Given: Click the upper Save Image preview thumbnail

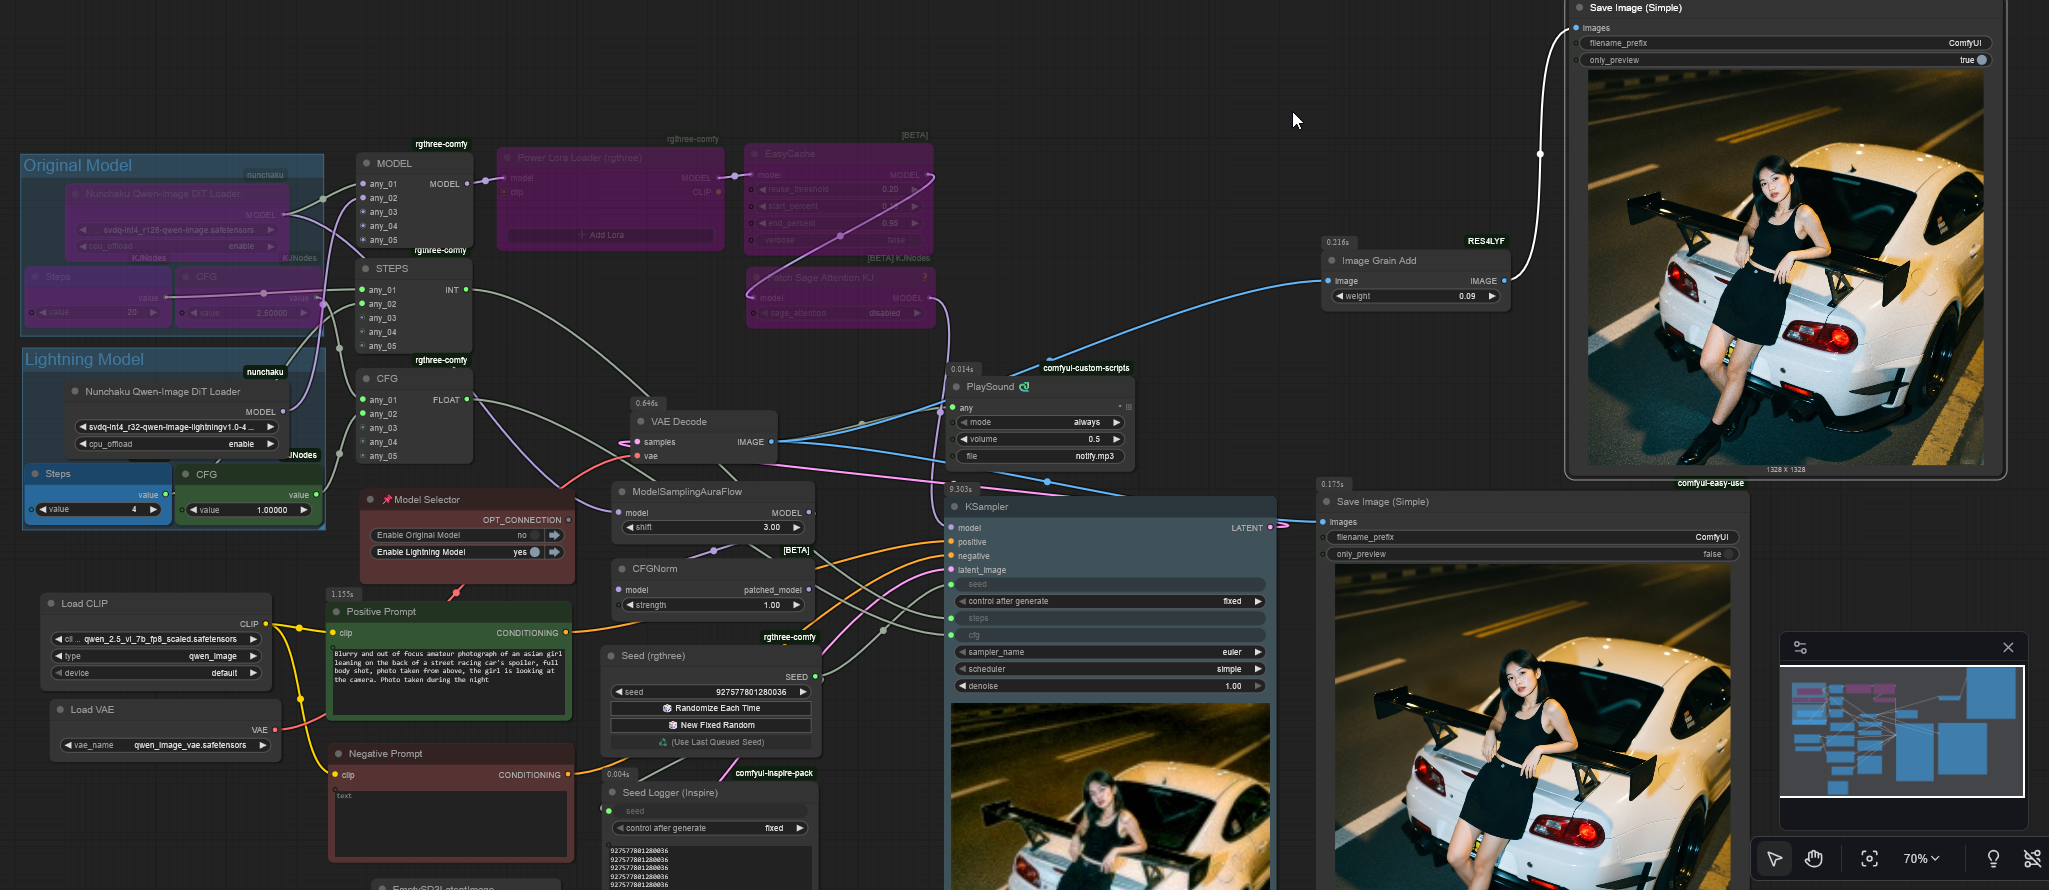Looking at the screenshot, I should tap(1785, 267).
